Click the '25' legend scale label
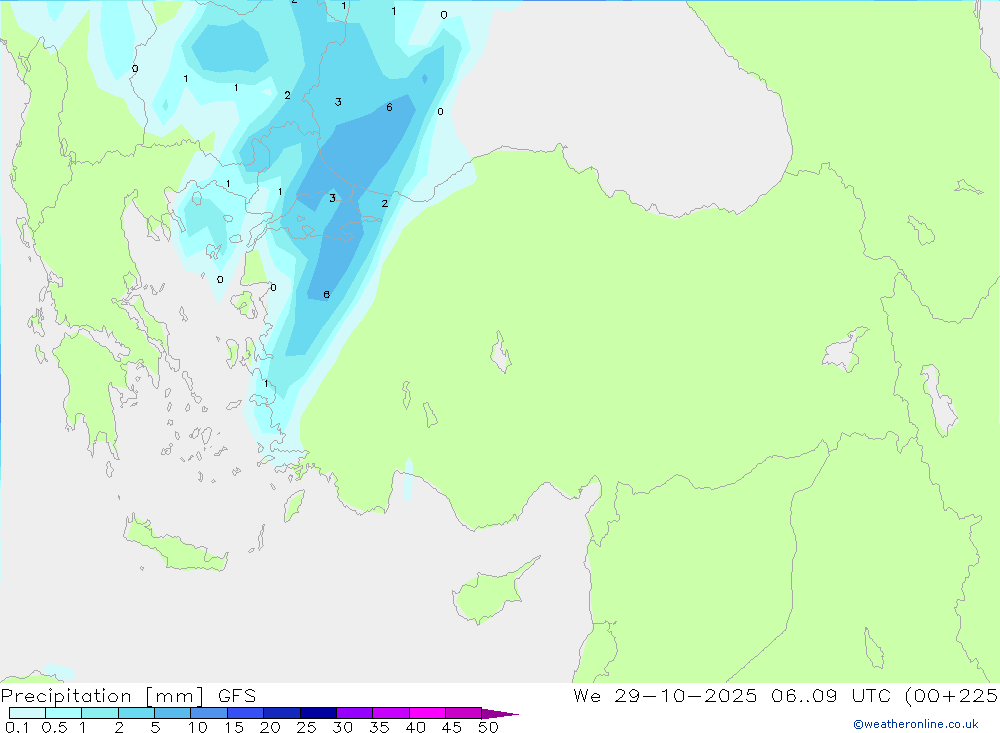 pyautogui.click(x=306, y=727)
